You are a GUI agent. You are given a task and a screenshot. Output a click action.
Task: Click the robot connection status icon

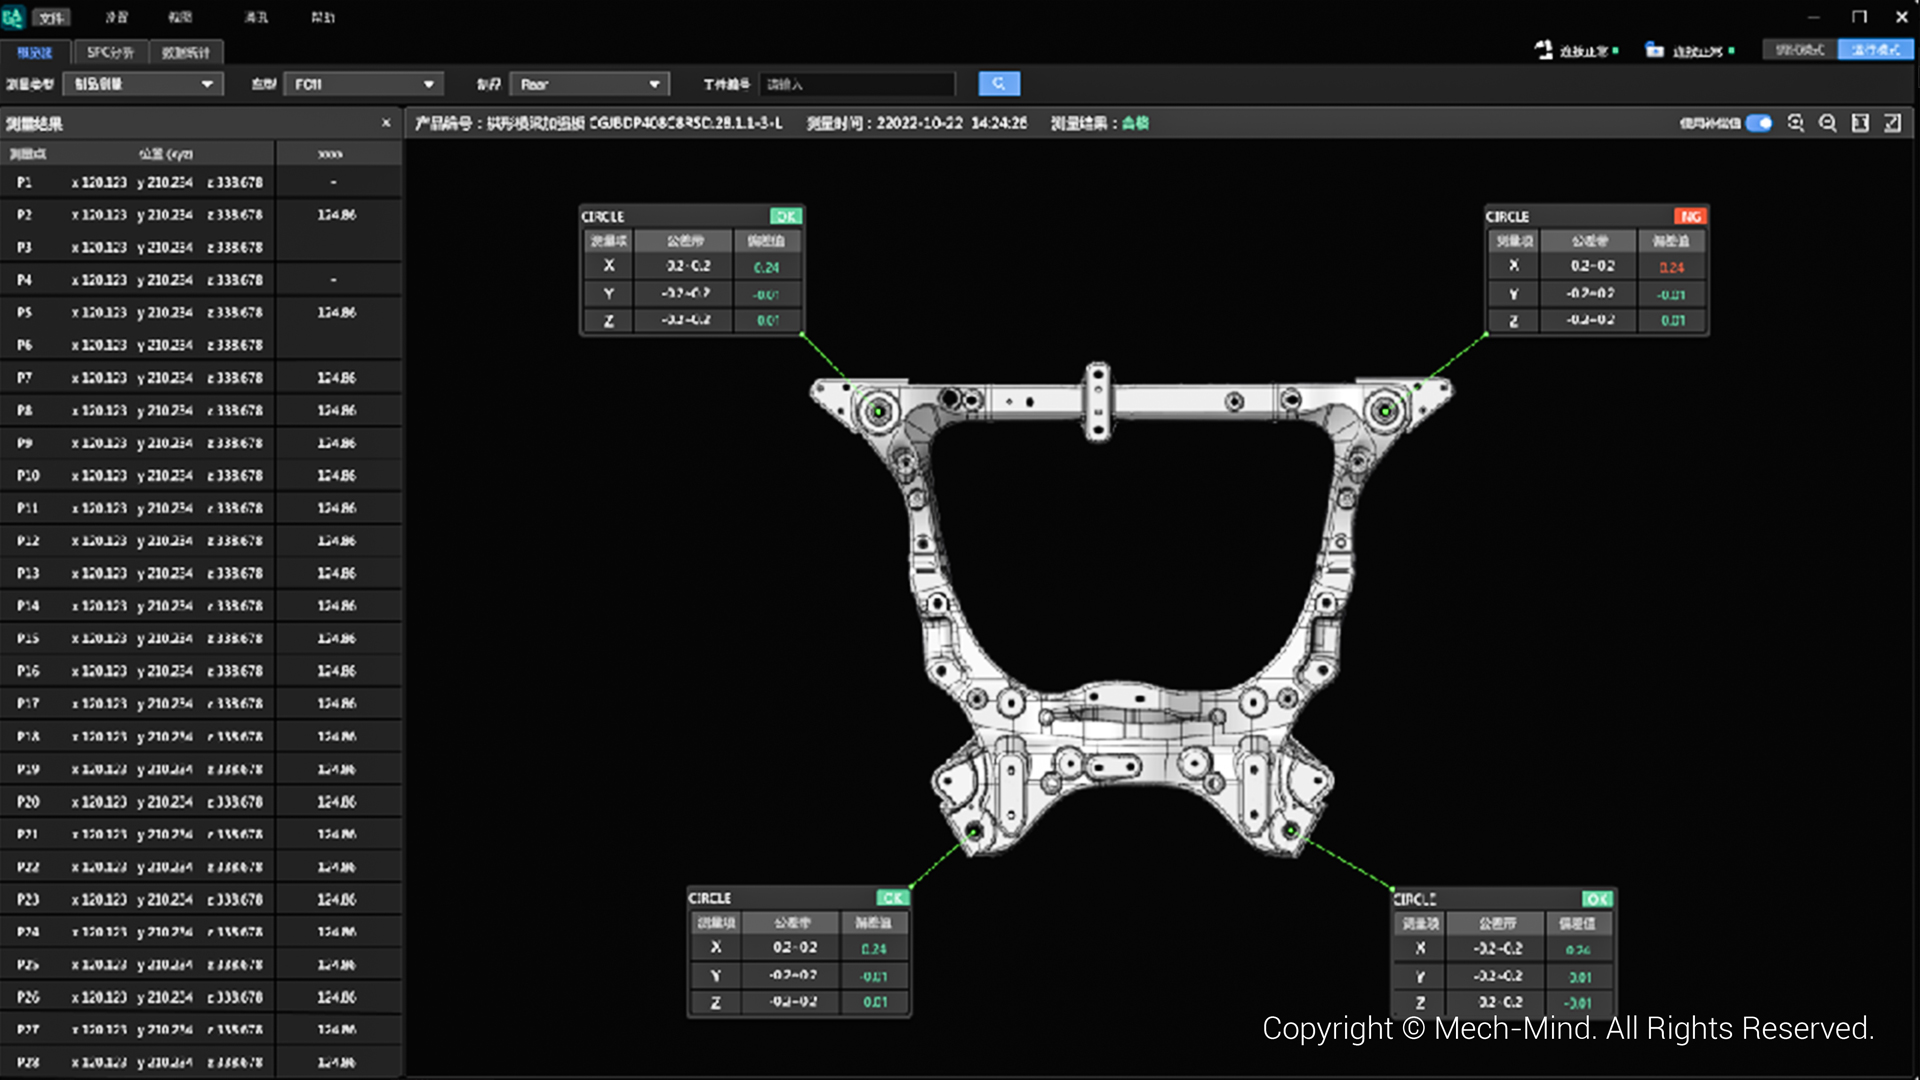[x=1545, y=50]
